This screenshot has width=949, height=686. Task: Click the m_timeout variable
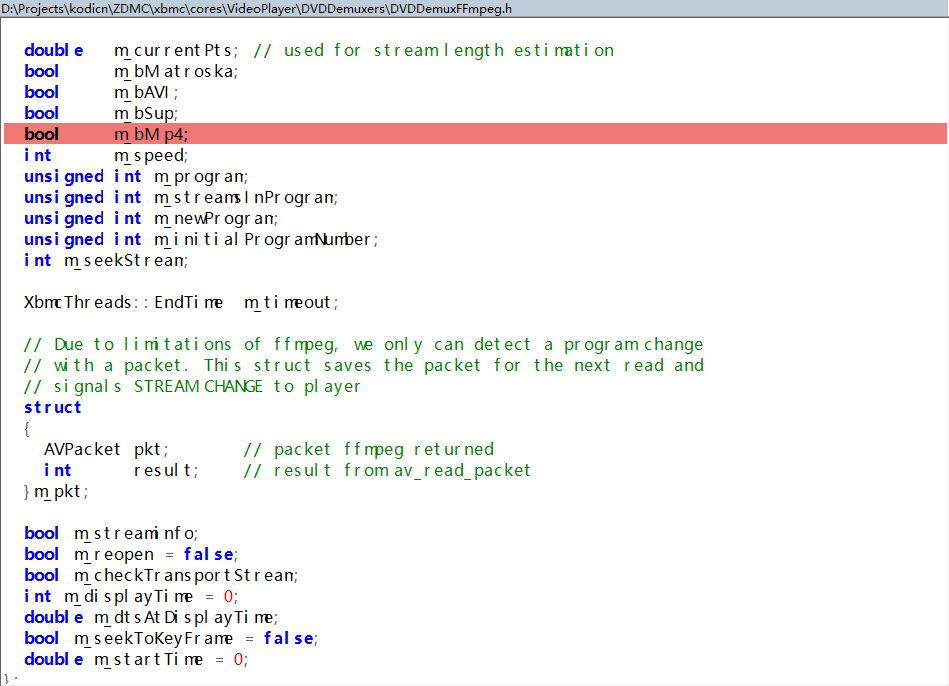(291, 302)
